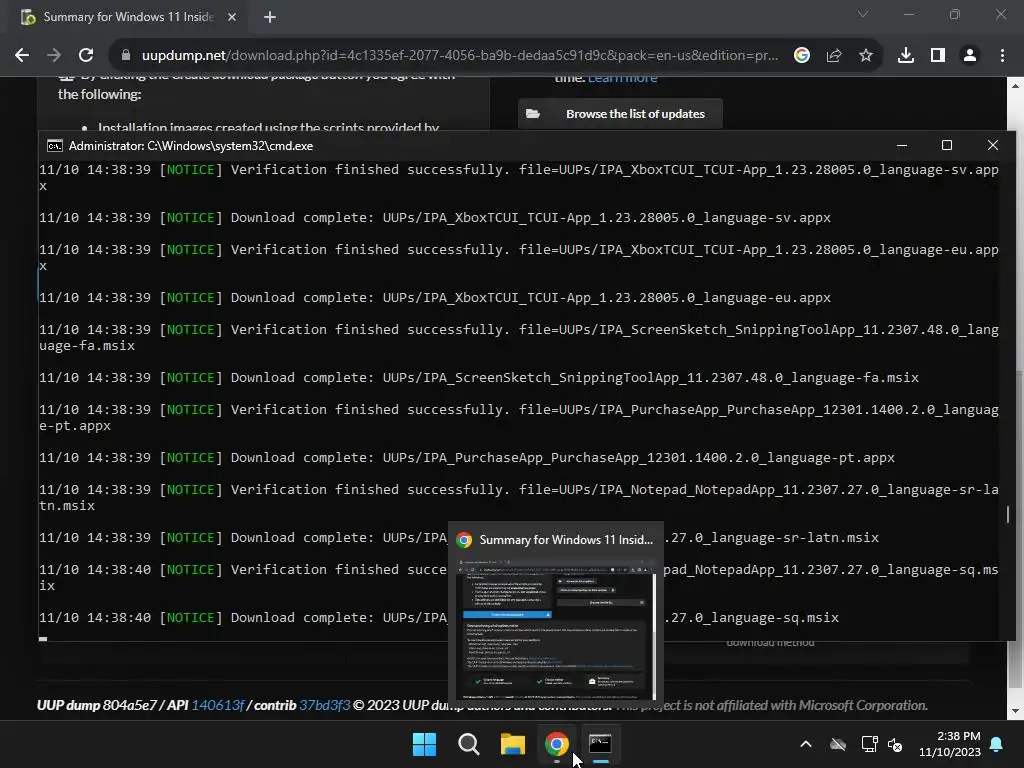Close the Administrator cmd.exe window

(x=993, y=145)
